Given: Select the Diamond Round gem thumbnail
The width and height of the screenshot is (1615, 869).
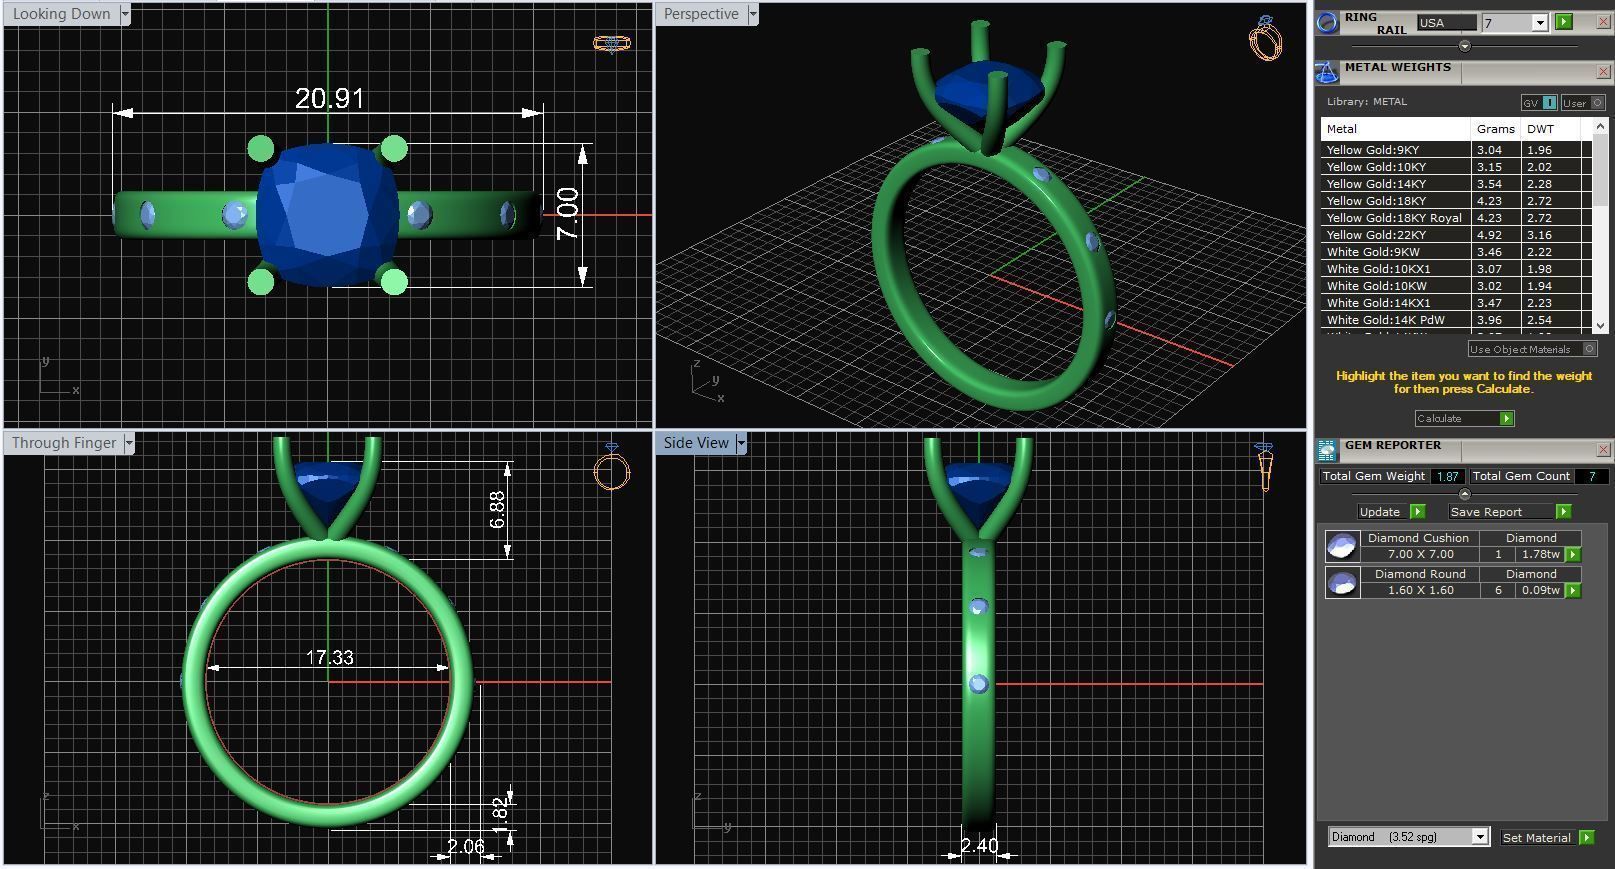Looking at the screenshot, I should pyautogui.click(x=1341, y=582).
